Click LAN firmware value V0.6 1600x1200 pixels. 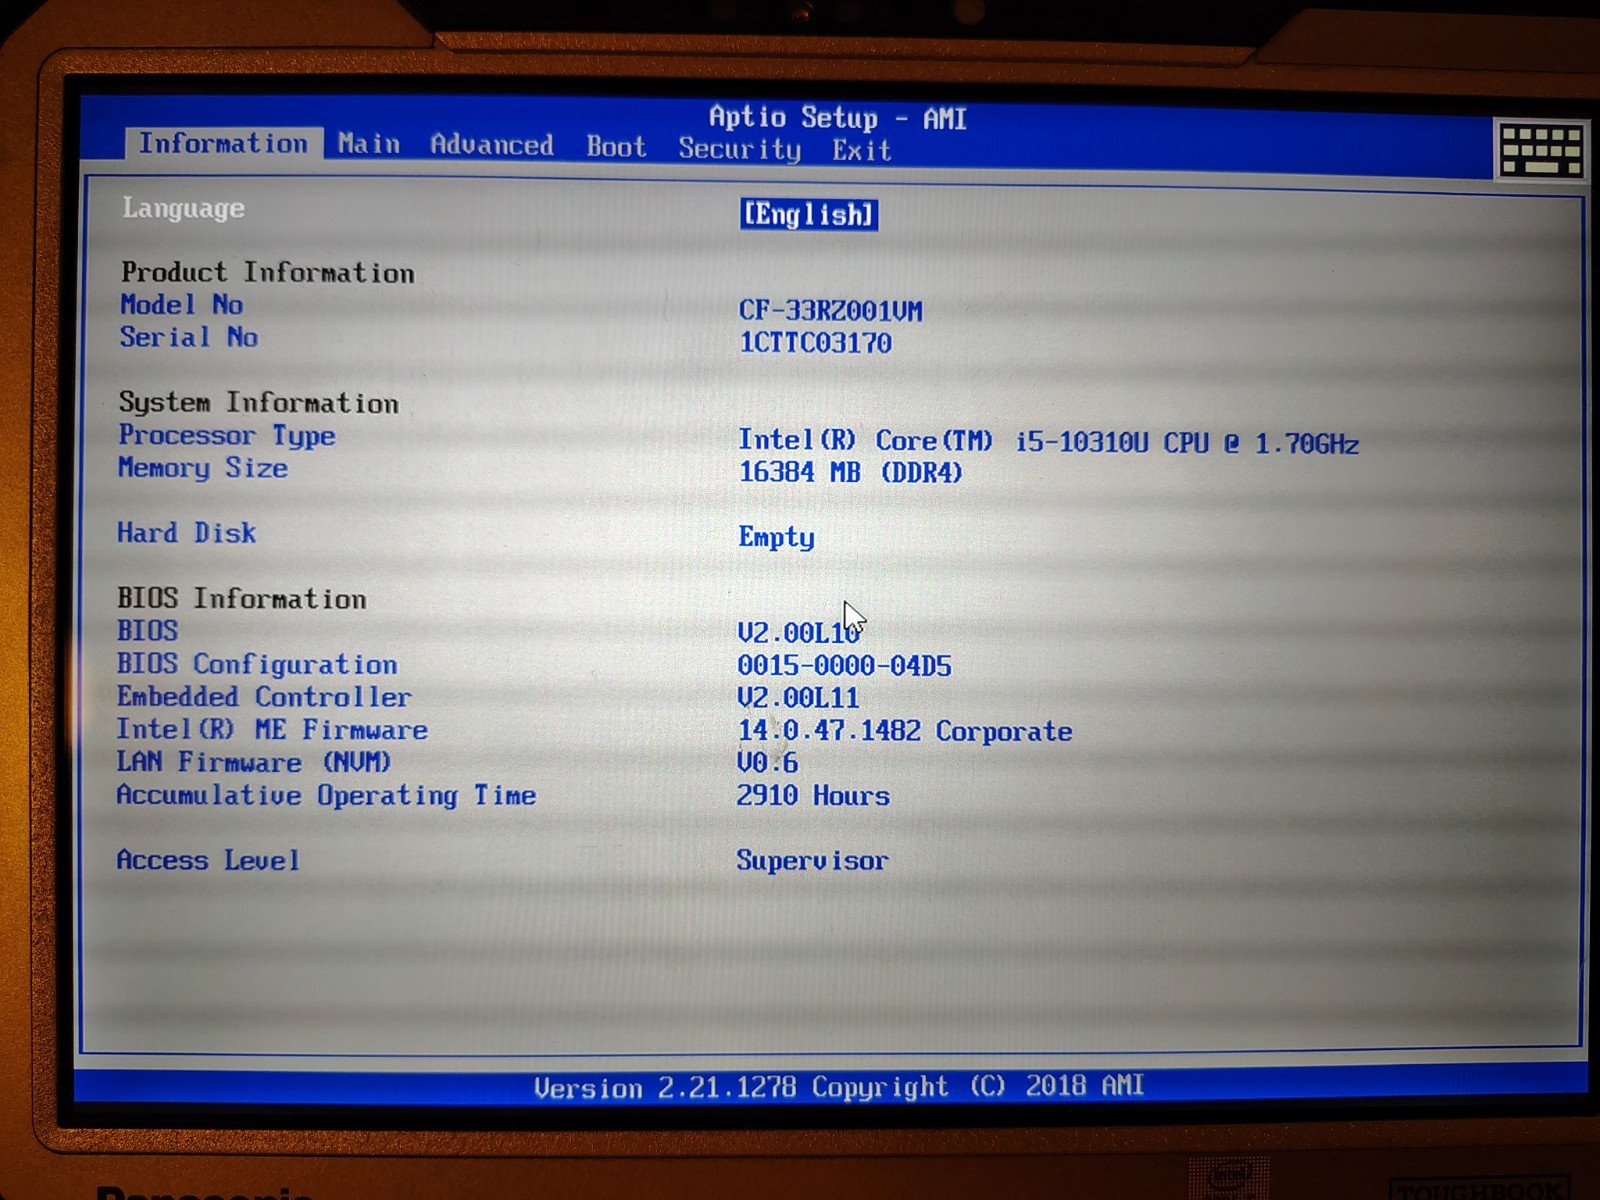[x=767, y=763]
